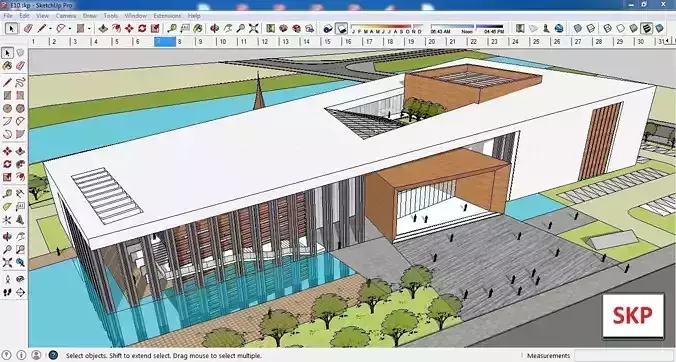676x362 pixels.
Task: Select the Arc tool in top toolbar
Action: pos(61,28)
